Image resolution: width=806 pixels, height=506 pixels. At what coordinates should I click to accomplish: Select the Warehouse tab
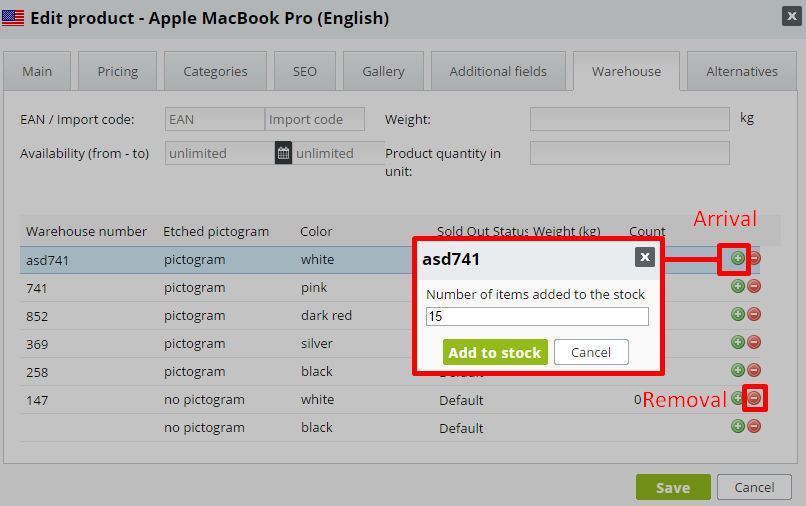pos(626,71)
